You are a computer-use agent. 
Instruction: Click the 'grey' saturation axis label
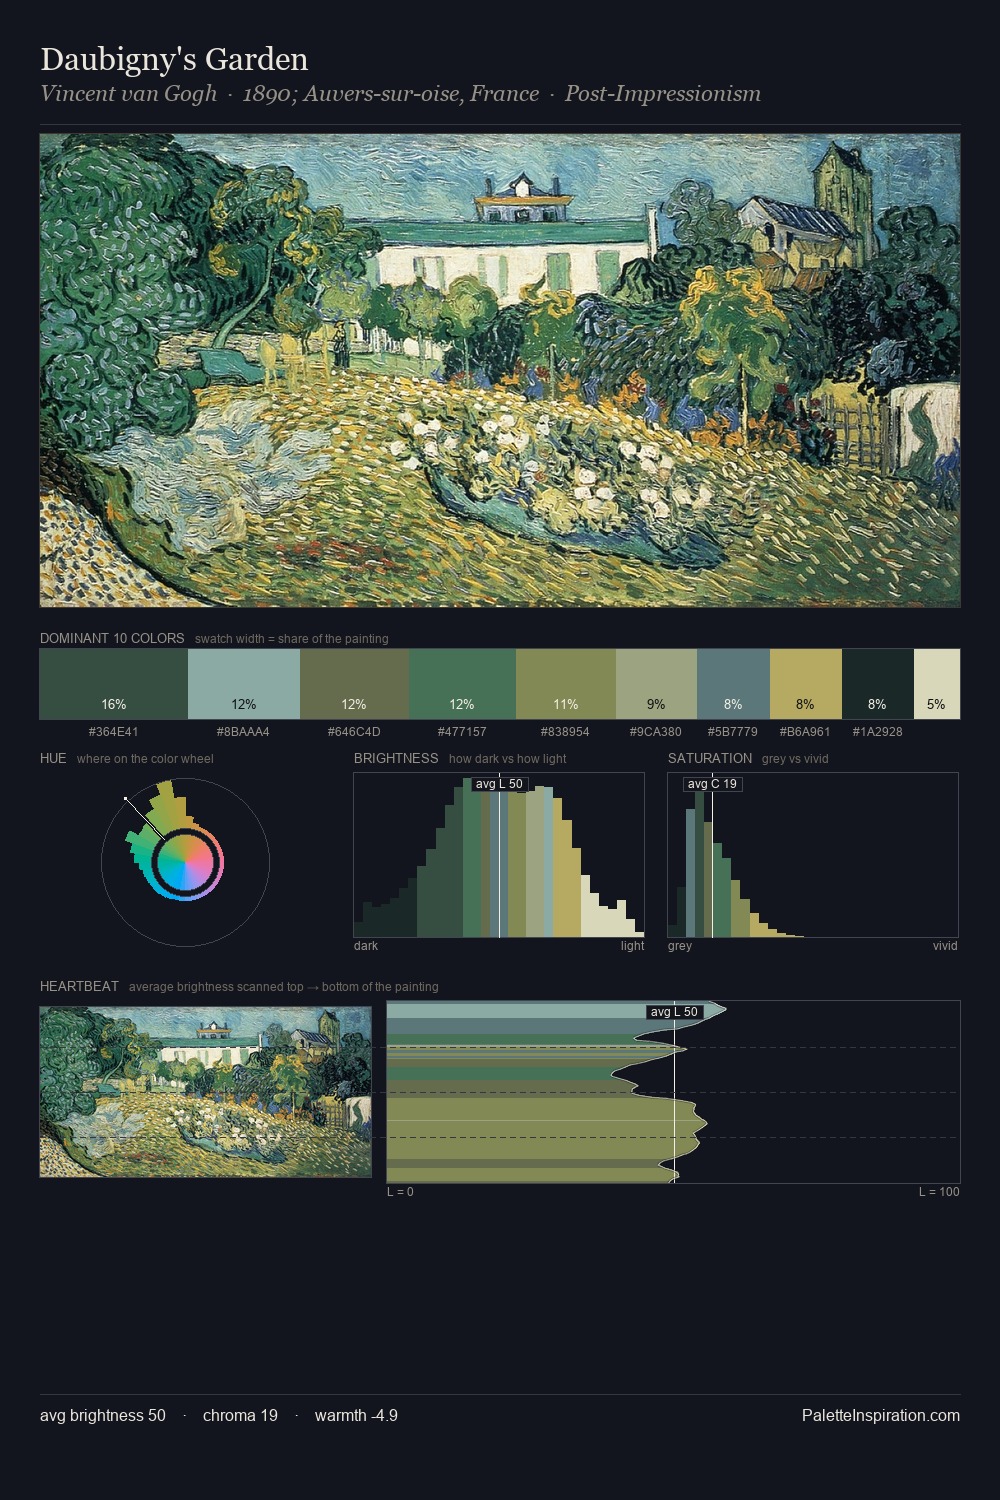pos(680,946)
